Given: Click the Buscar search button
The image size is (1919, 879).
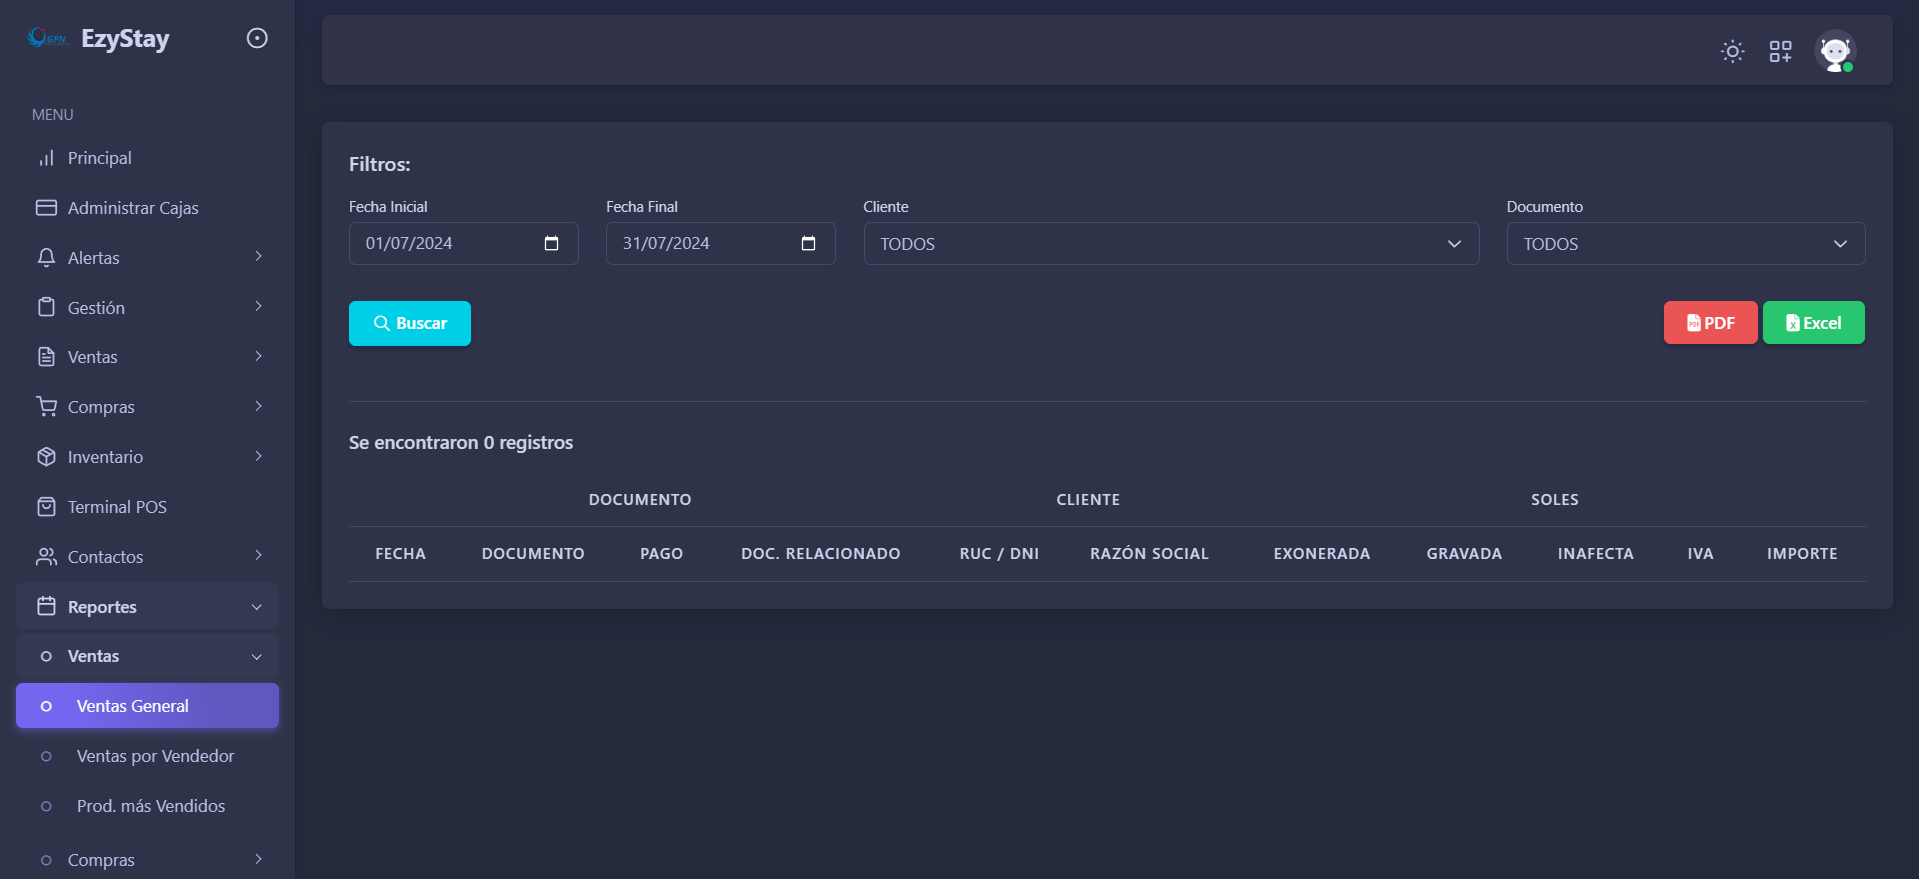Looking at the screenshot, I should 409,323.
